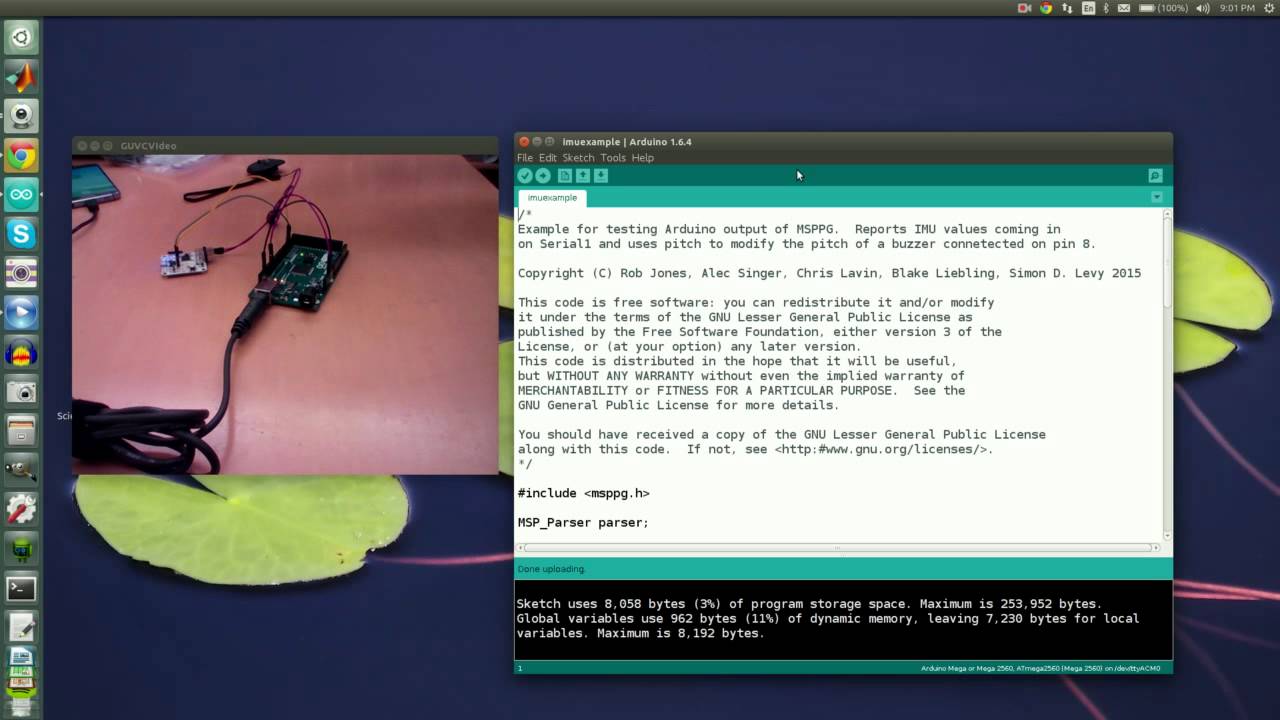Click the gnu.org licenses URL in the comment
This screenshot has width=1280, height=720.
point(883,449)
